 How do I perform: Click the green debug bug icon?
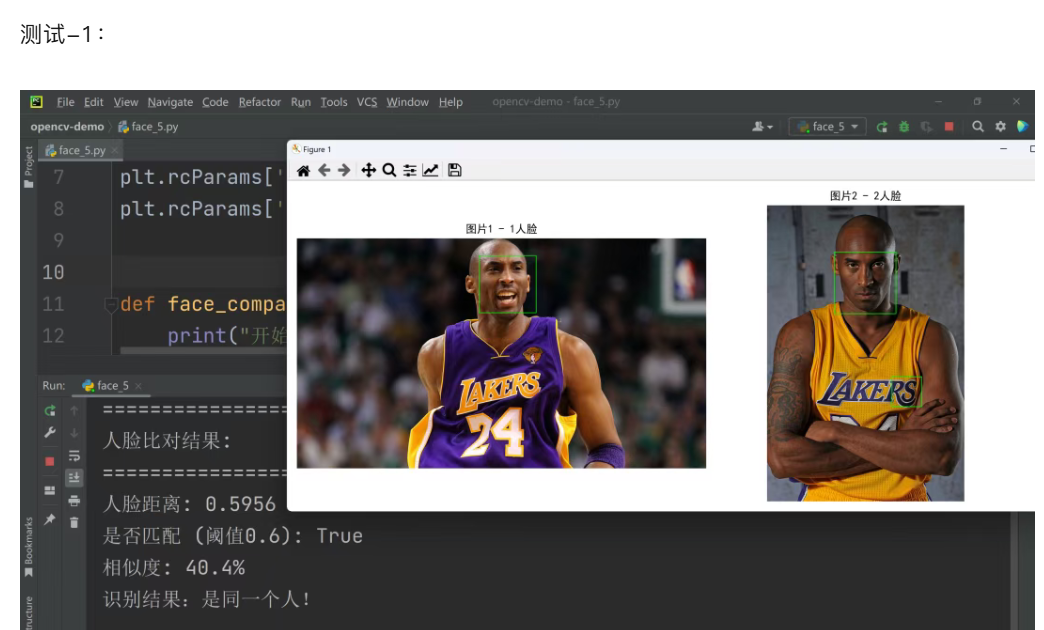pos(904,127)
